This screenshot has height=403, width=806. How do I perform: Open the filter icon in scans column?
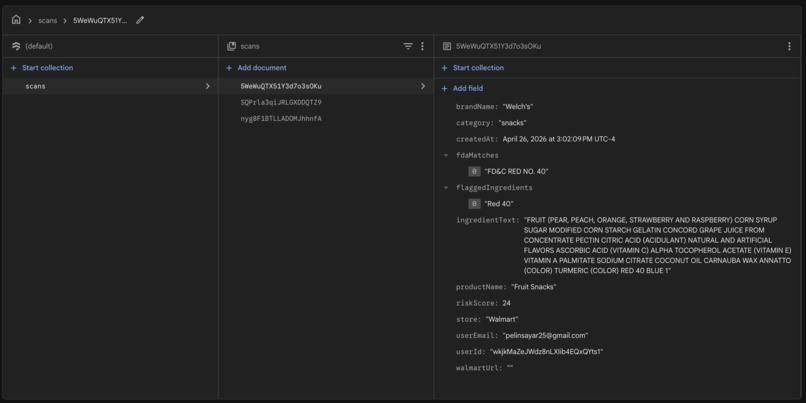408,46
